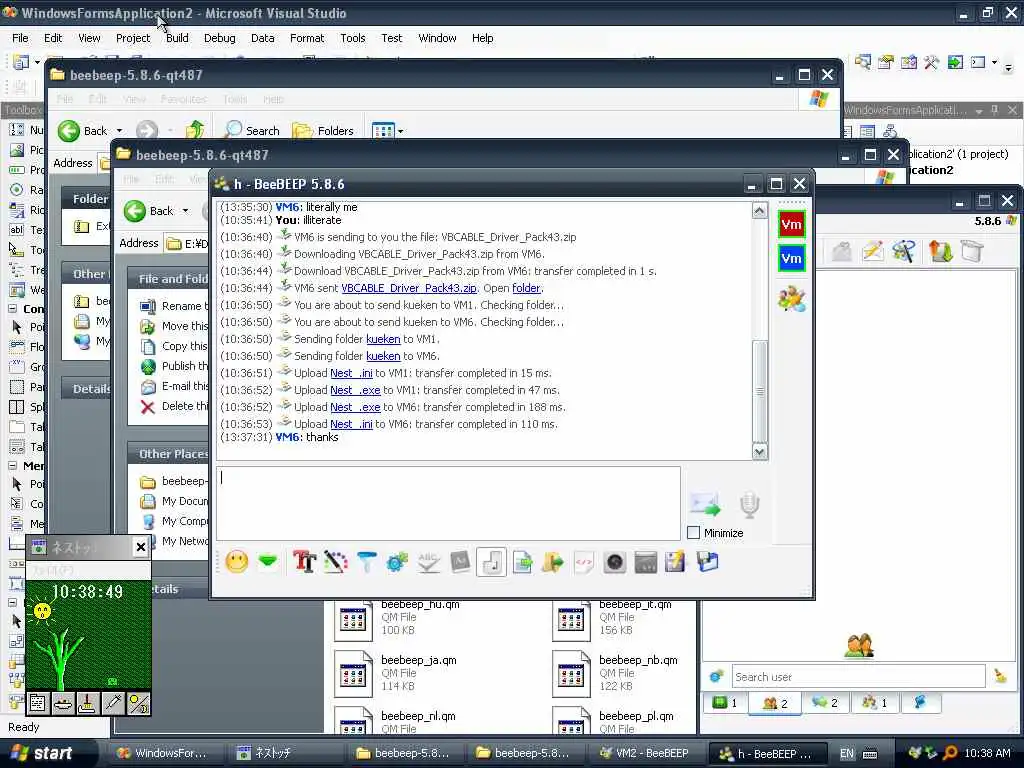The height and width of the screenshot is (768, 1024).
Task: Click the chat history scrollbar thumb
Action: pyautogui.click(x=760, y=391)
